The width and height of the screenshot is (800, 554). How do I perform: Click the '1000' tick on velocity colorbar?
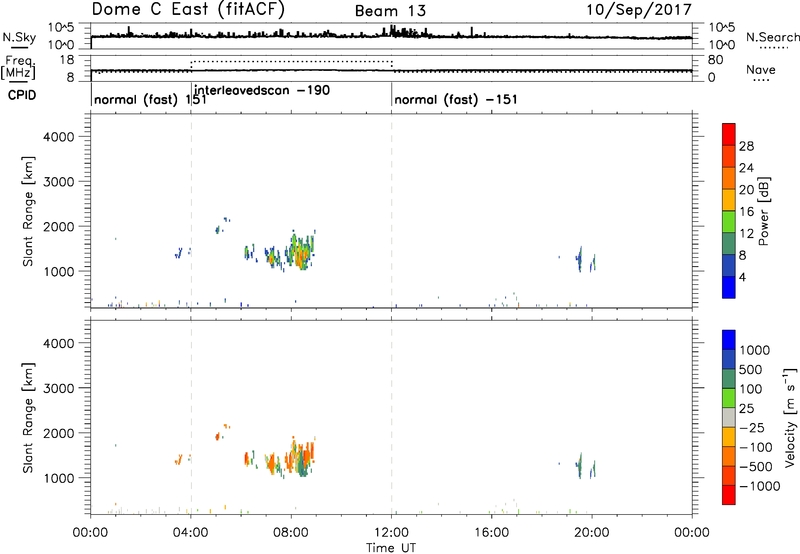tap(754, 350)
